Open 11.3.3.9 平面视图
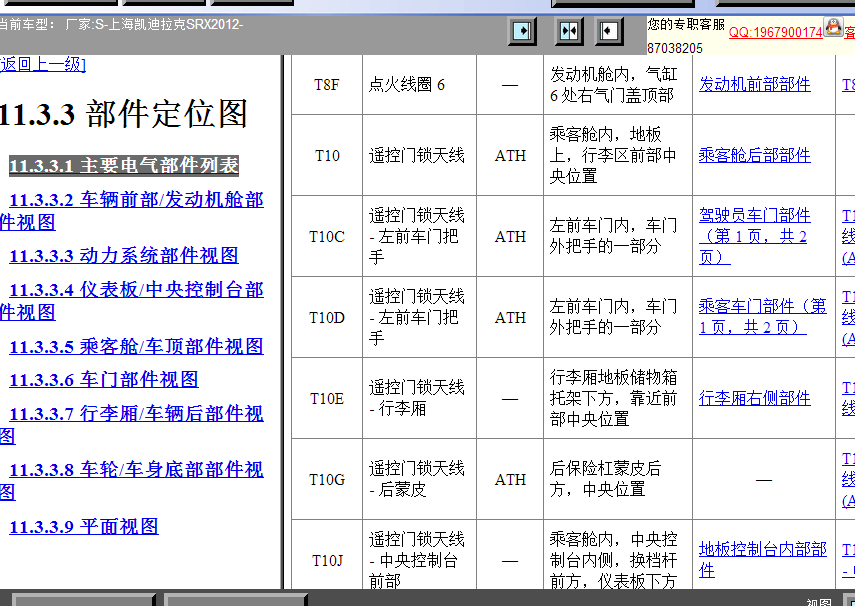The width and height of the screenshot is (855, 606). [x=84, y=526]
